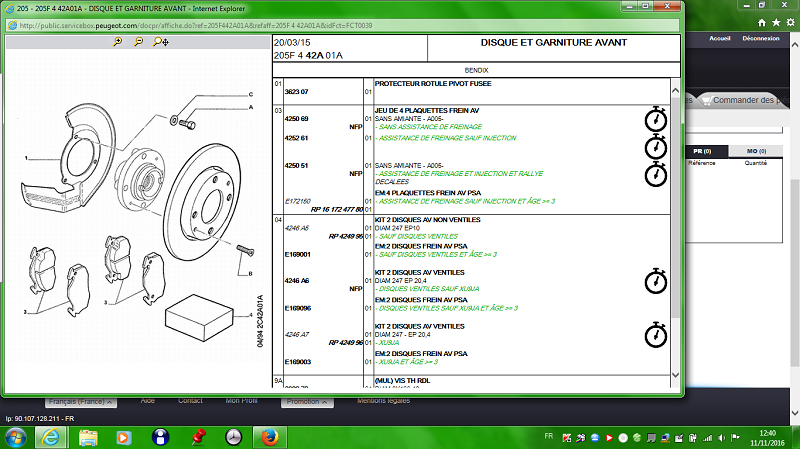Open labor time for pads 4250 69

click(x=656, y=119)
